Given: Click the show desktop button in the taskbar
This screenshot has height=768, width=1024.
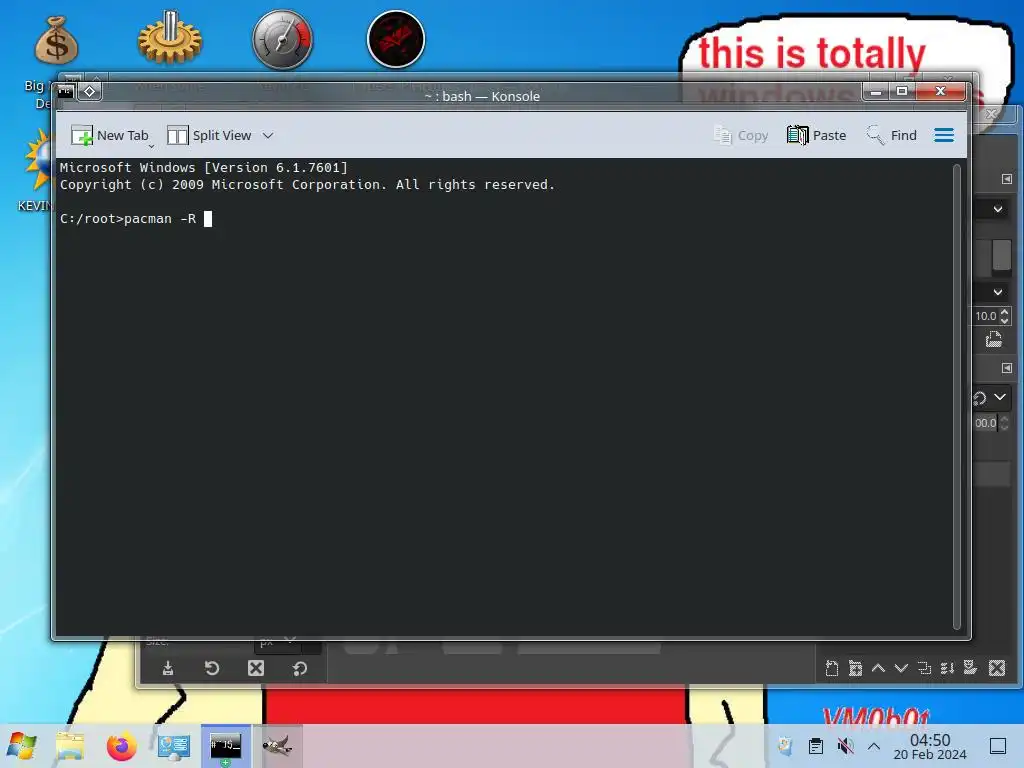Looking at the screenshot, I should (x=998, y=746).
